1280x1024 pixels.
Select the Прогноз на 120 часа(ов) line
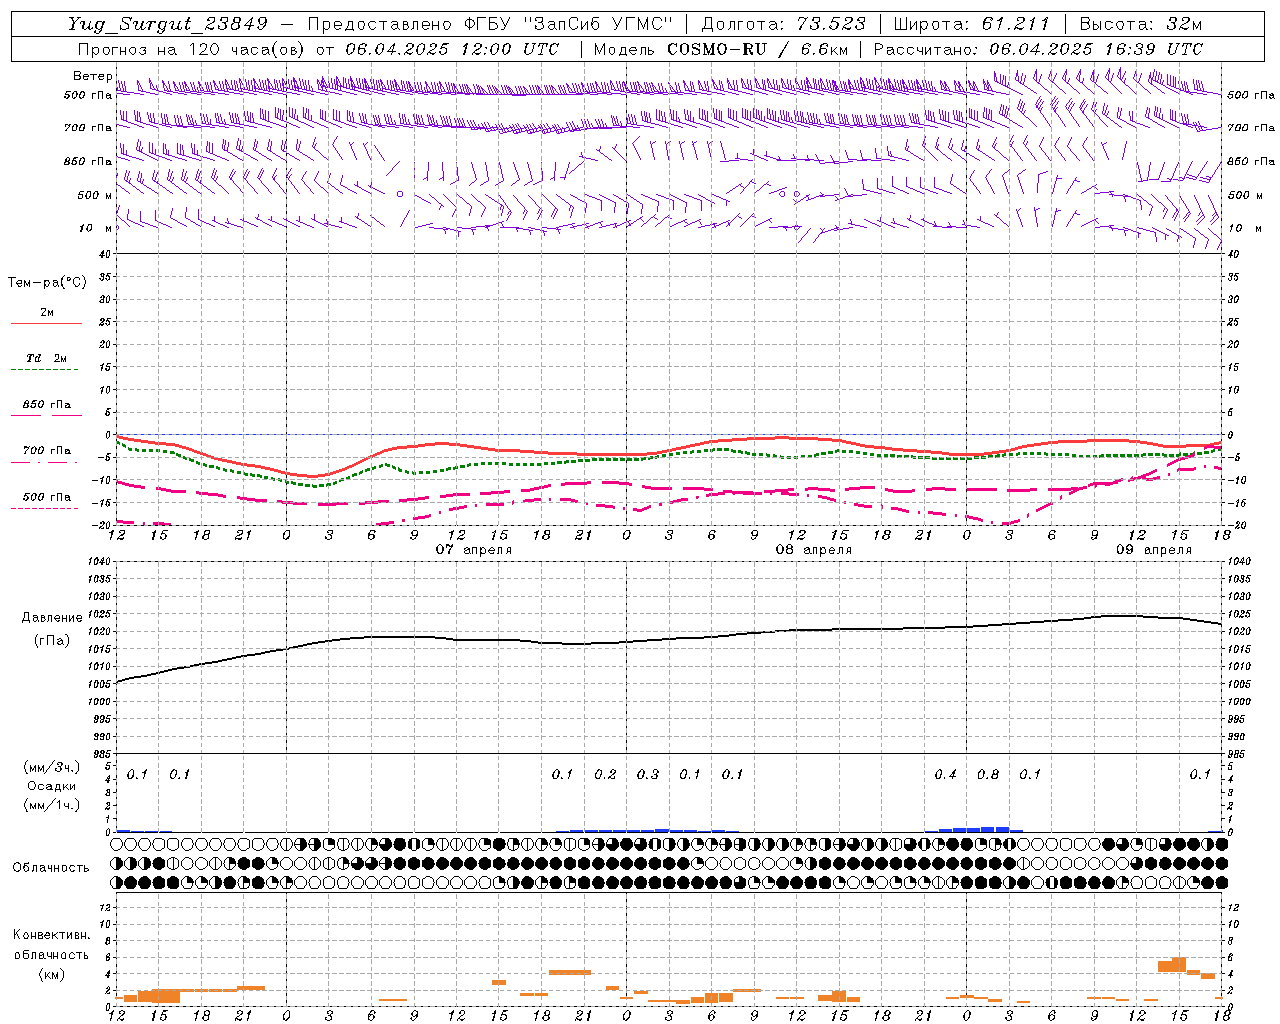tap(318, 49)
